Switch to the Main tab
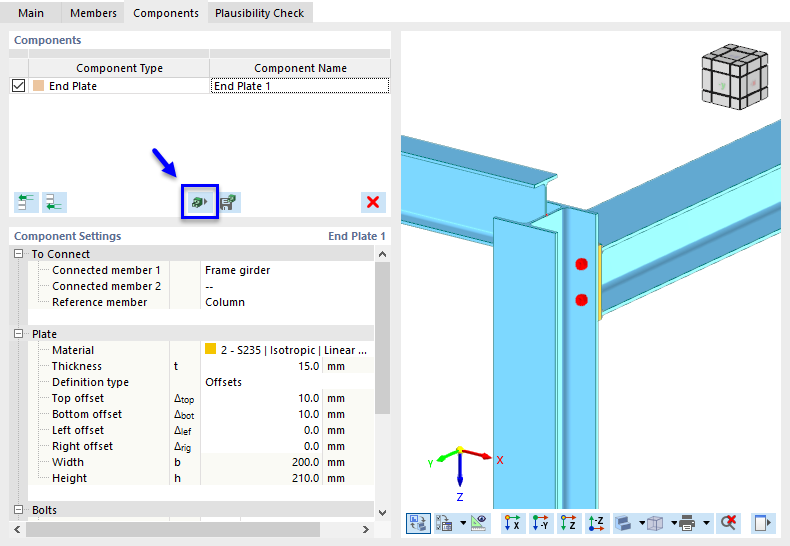790x546 pixels. (31, 13)
